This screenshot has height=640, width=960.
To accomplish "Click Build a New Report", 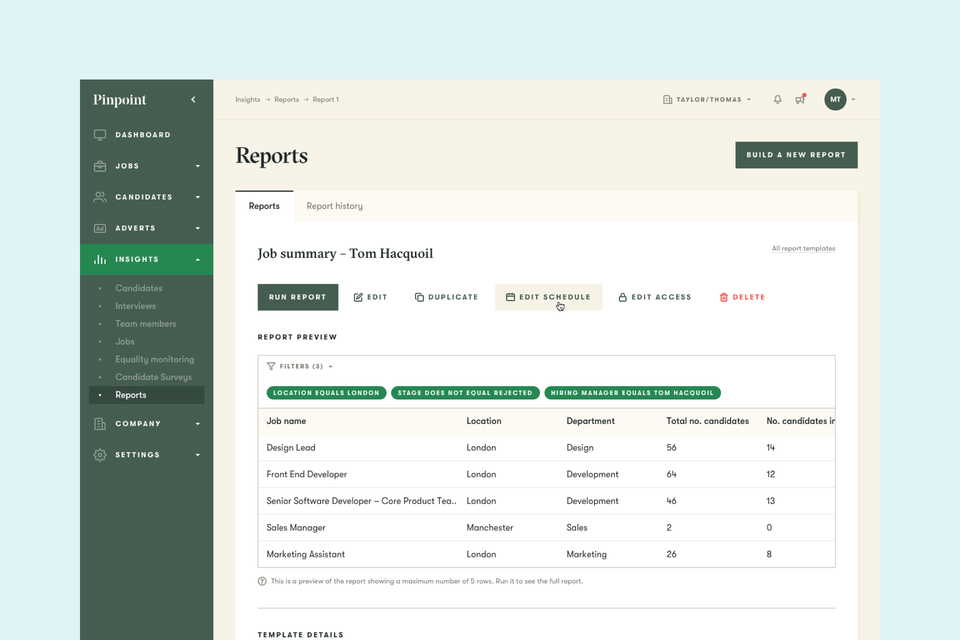I will [x=796, y=155].
